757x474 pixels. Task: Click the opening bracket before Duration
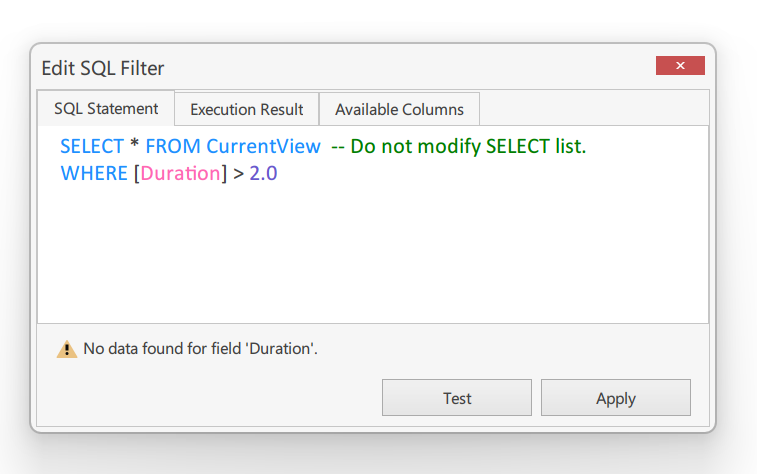click(x=137, y=174)
